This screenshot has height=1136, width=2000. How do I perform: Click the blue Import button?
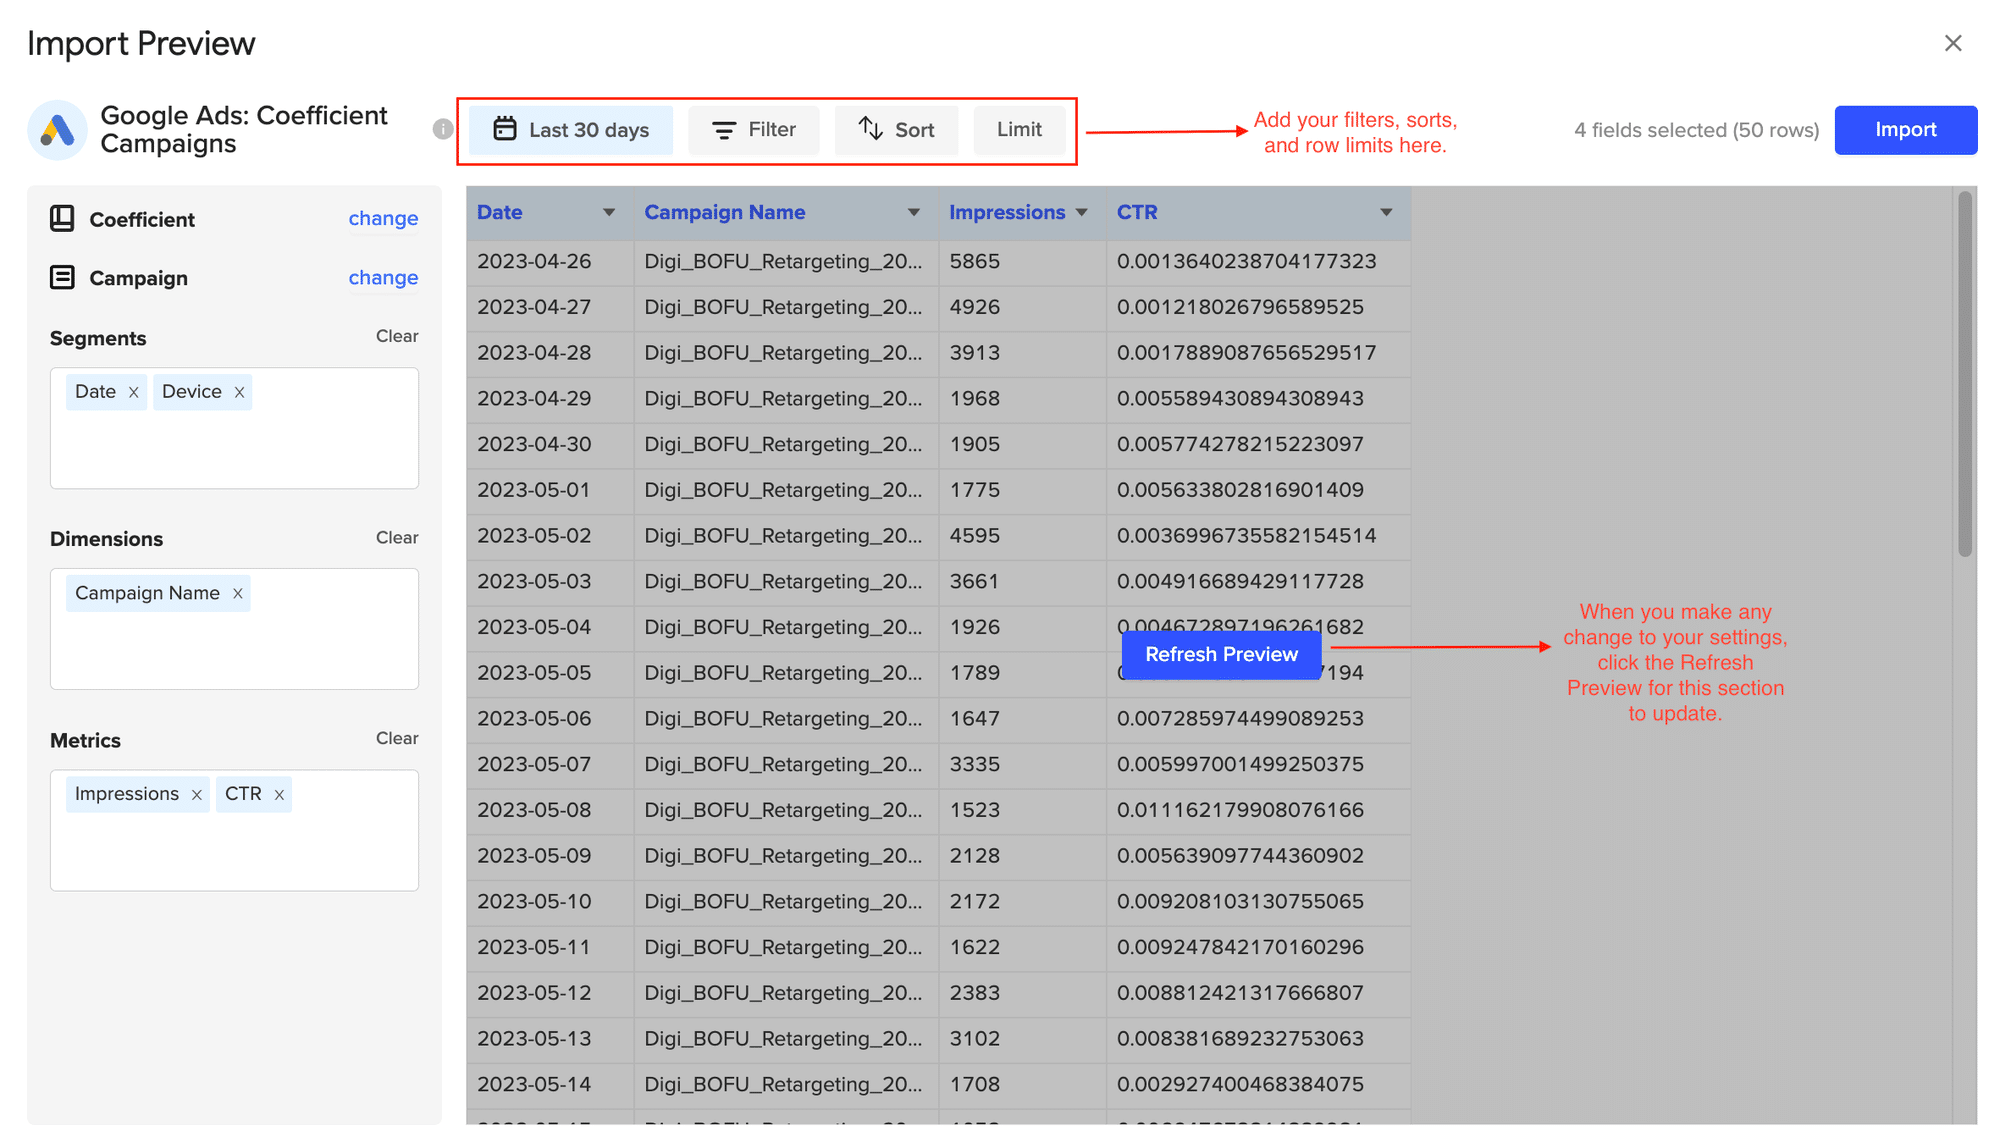[x=1905, y=130]
